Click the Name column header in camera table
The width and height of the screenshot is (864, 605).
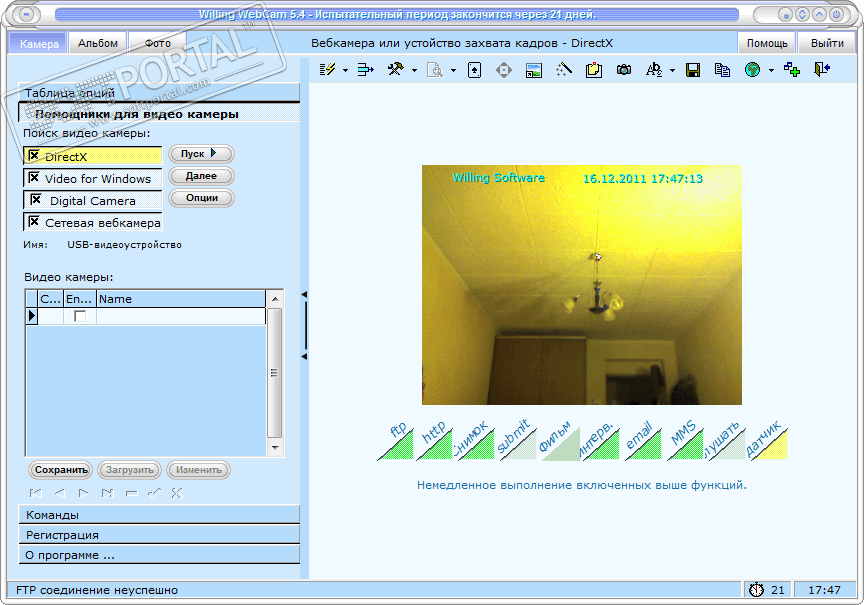[181, 299]
